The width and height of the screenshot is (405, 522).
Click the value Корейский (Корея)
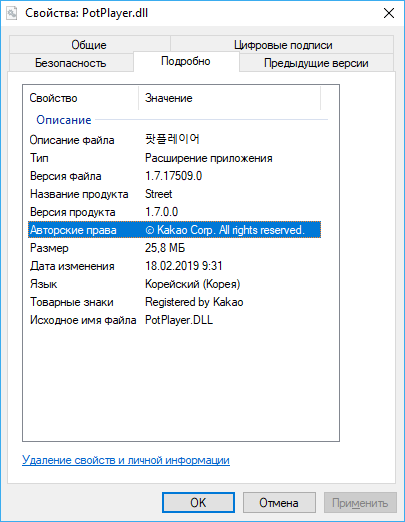(x=193, y=284)
